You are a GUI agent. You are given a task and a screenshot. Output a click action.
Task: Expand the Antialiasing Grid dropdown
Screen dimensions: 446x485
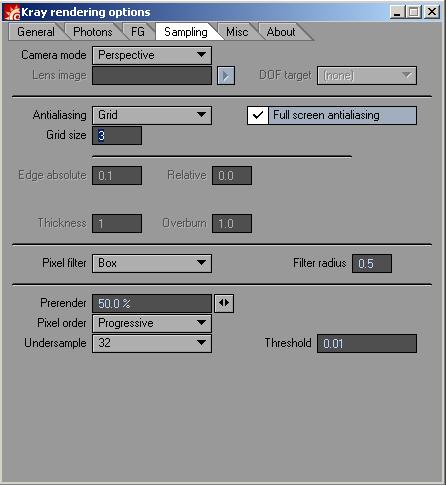click(152, 115)
